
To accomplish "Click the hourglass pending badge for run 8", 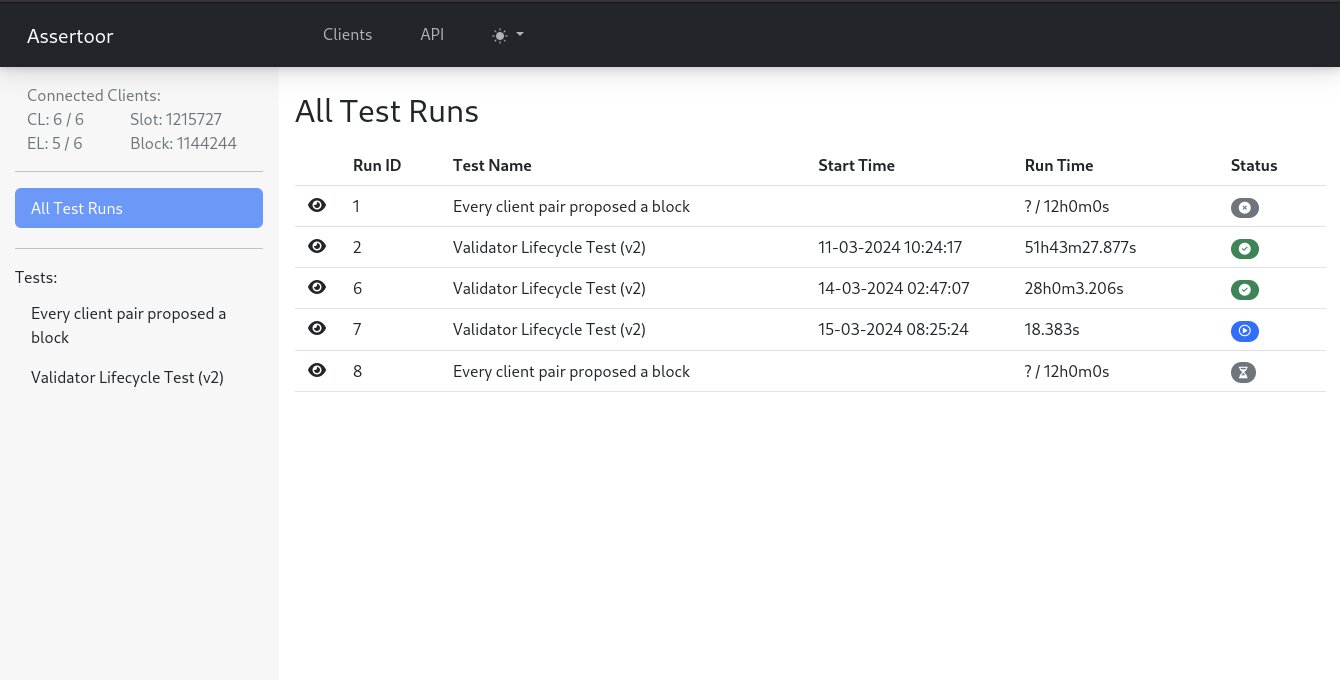I will point(1243,372).
